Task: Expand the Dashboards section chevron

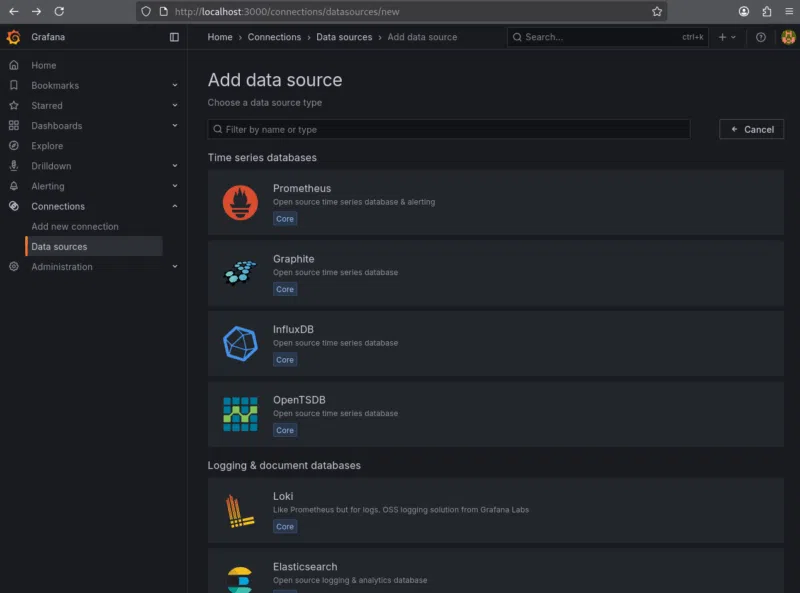Action: (175, 126)
